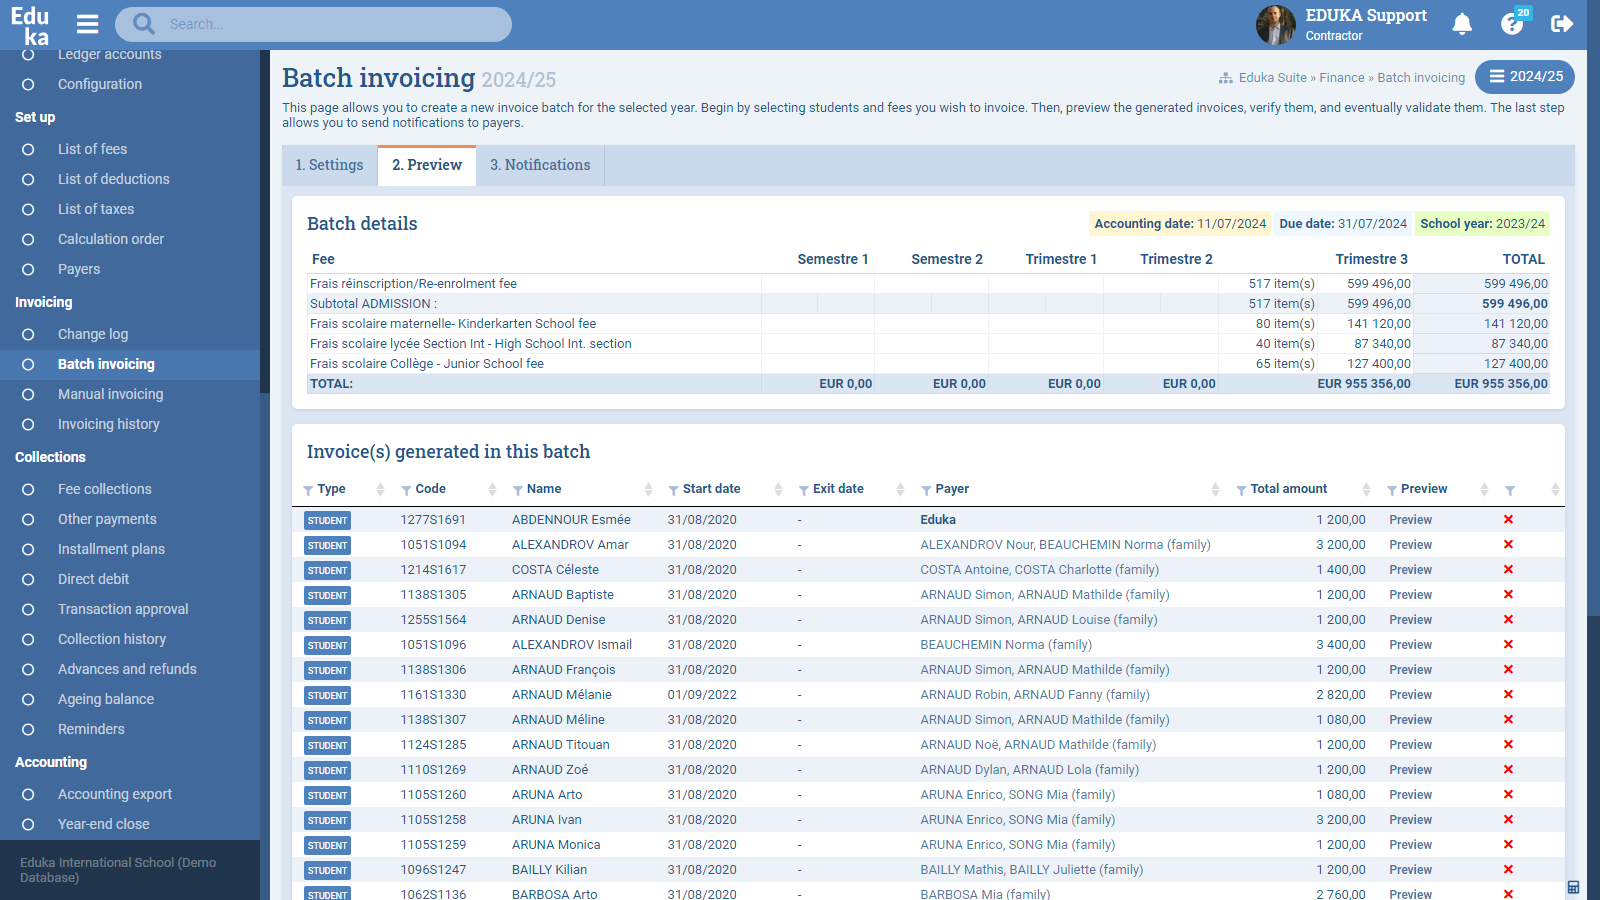Filter by the Exit date funnel
The image size is (1600, 900).
tap(804, 490)
